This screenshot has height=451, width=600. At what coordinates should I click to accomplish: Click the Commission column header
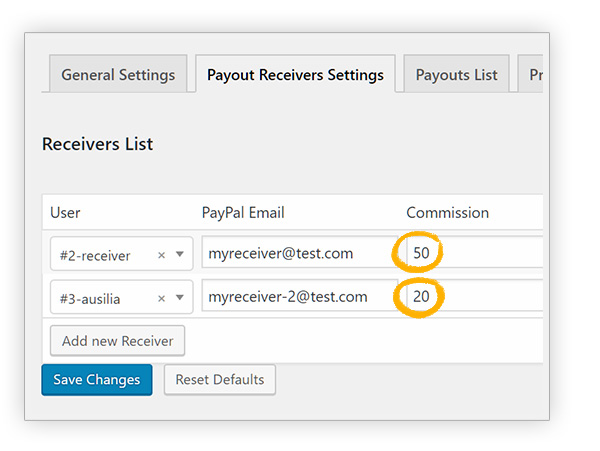(447, 213)
